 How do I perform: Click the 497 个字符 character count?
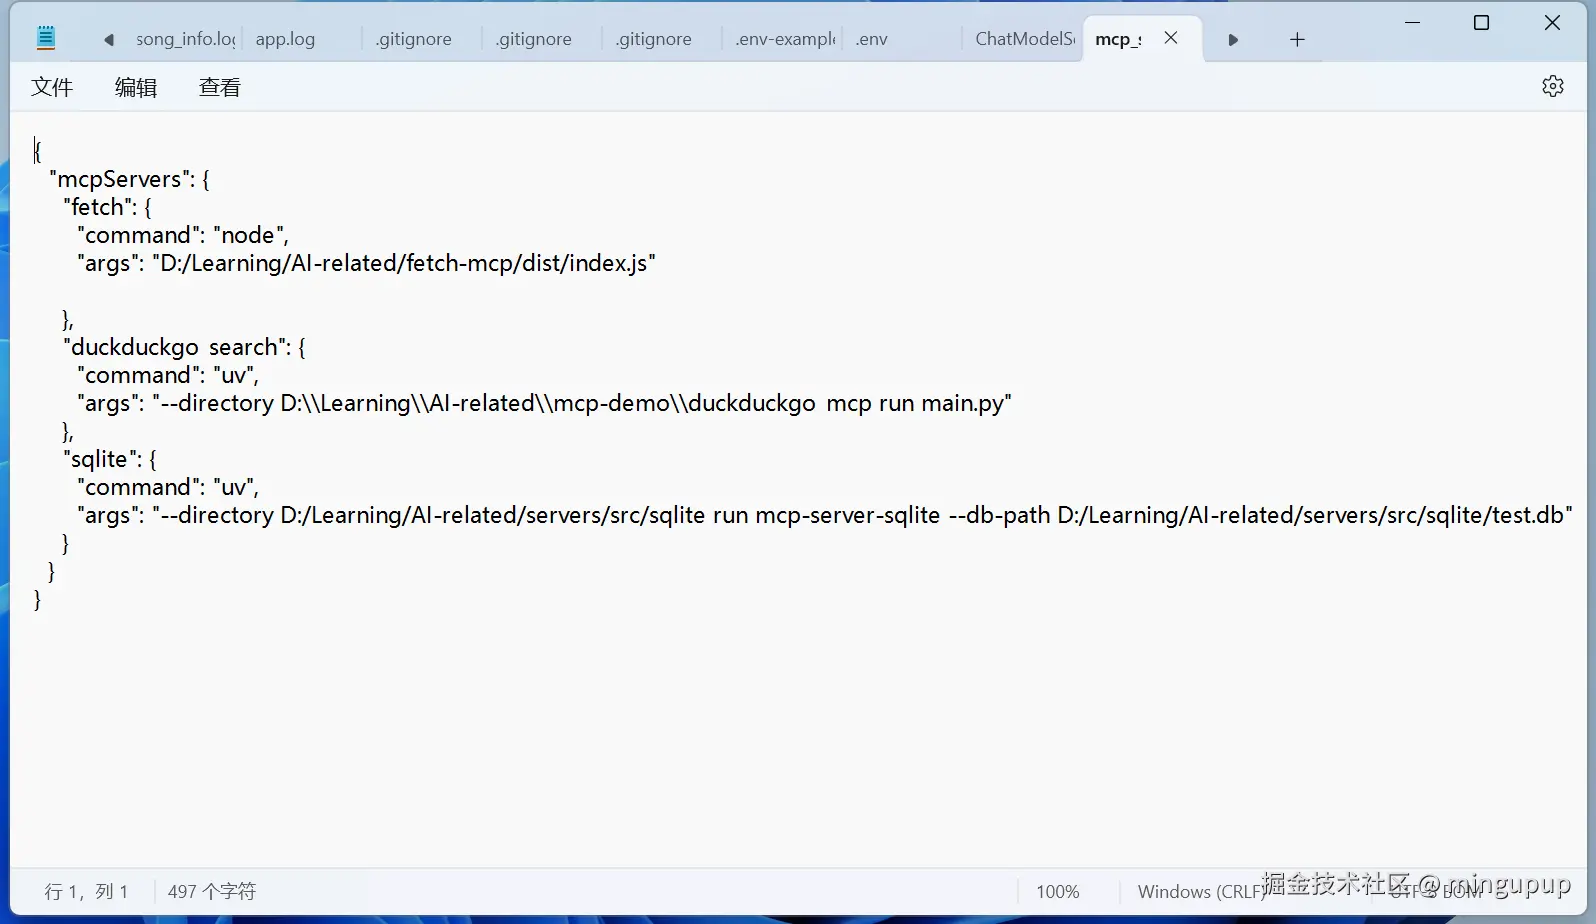click(212, 891)
